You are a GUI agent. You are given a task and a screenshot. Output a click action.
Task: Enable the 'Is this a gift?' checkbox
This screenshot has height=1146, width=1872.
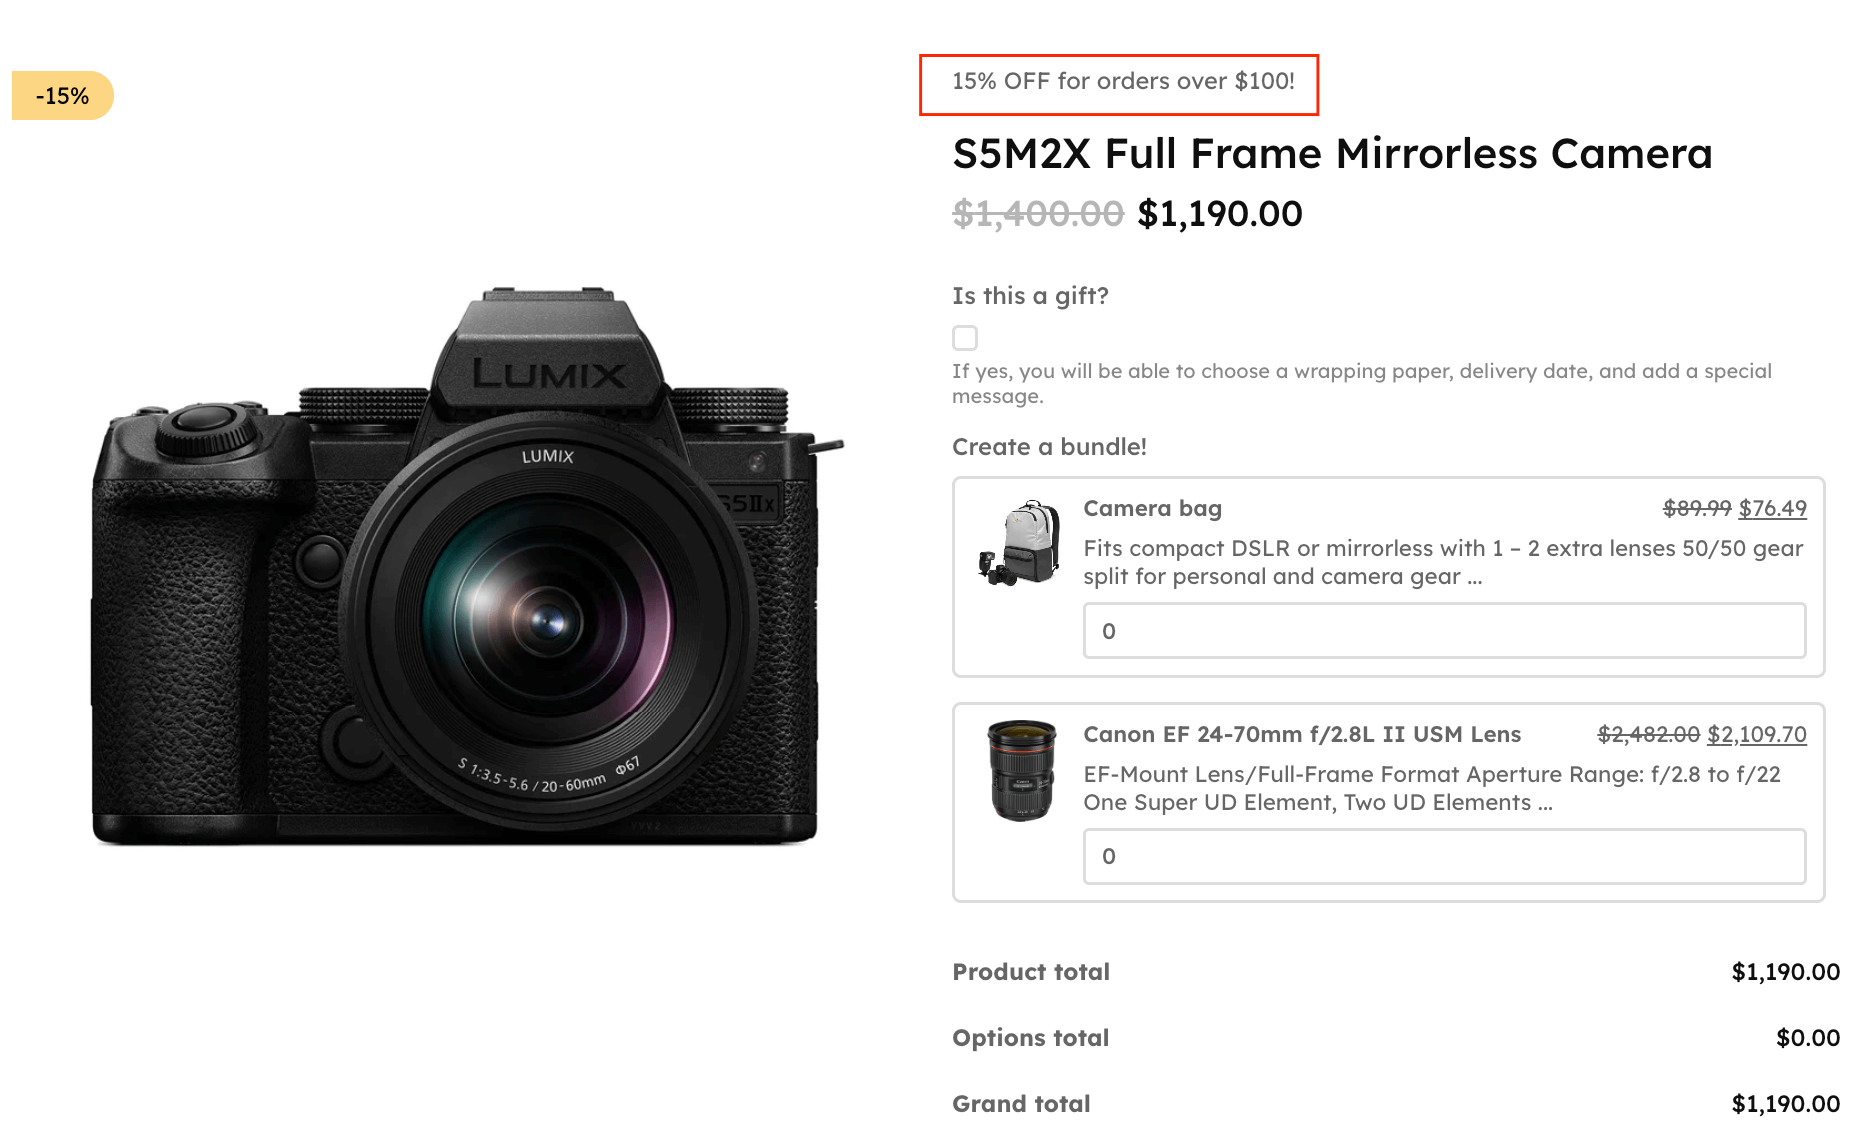tap(964, 338)
